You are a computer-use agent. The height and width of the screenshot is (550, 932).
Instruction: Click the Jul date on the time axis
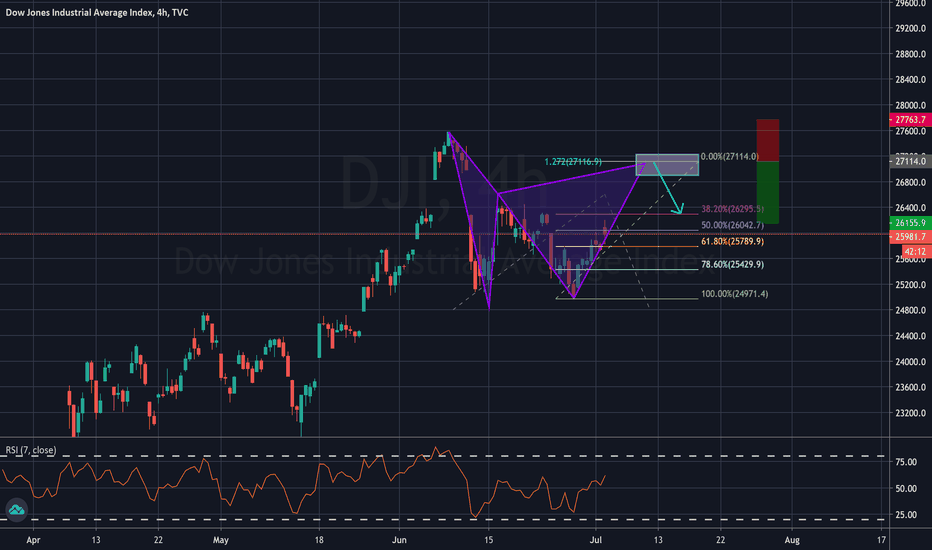point(596,540)
